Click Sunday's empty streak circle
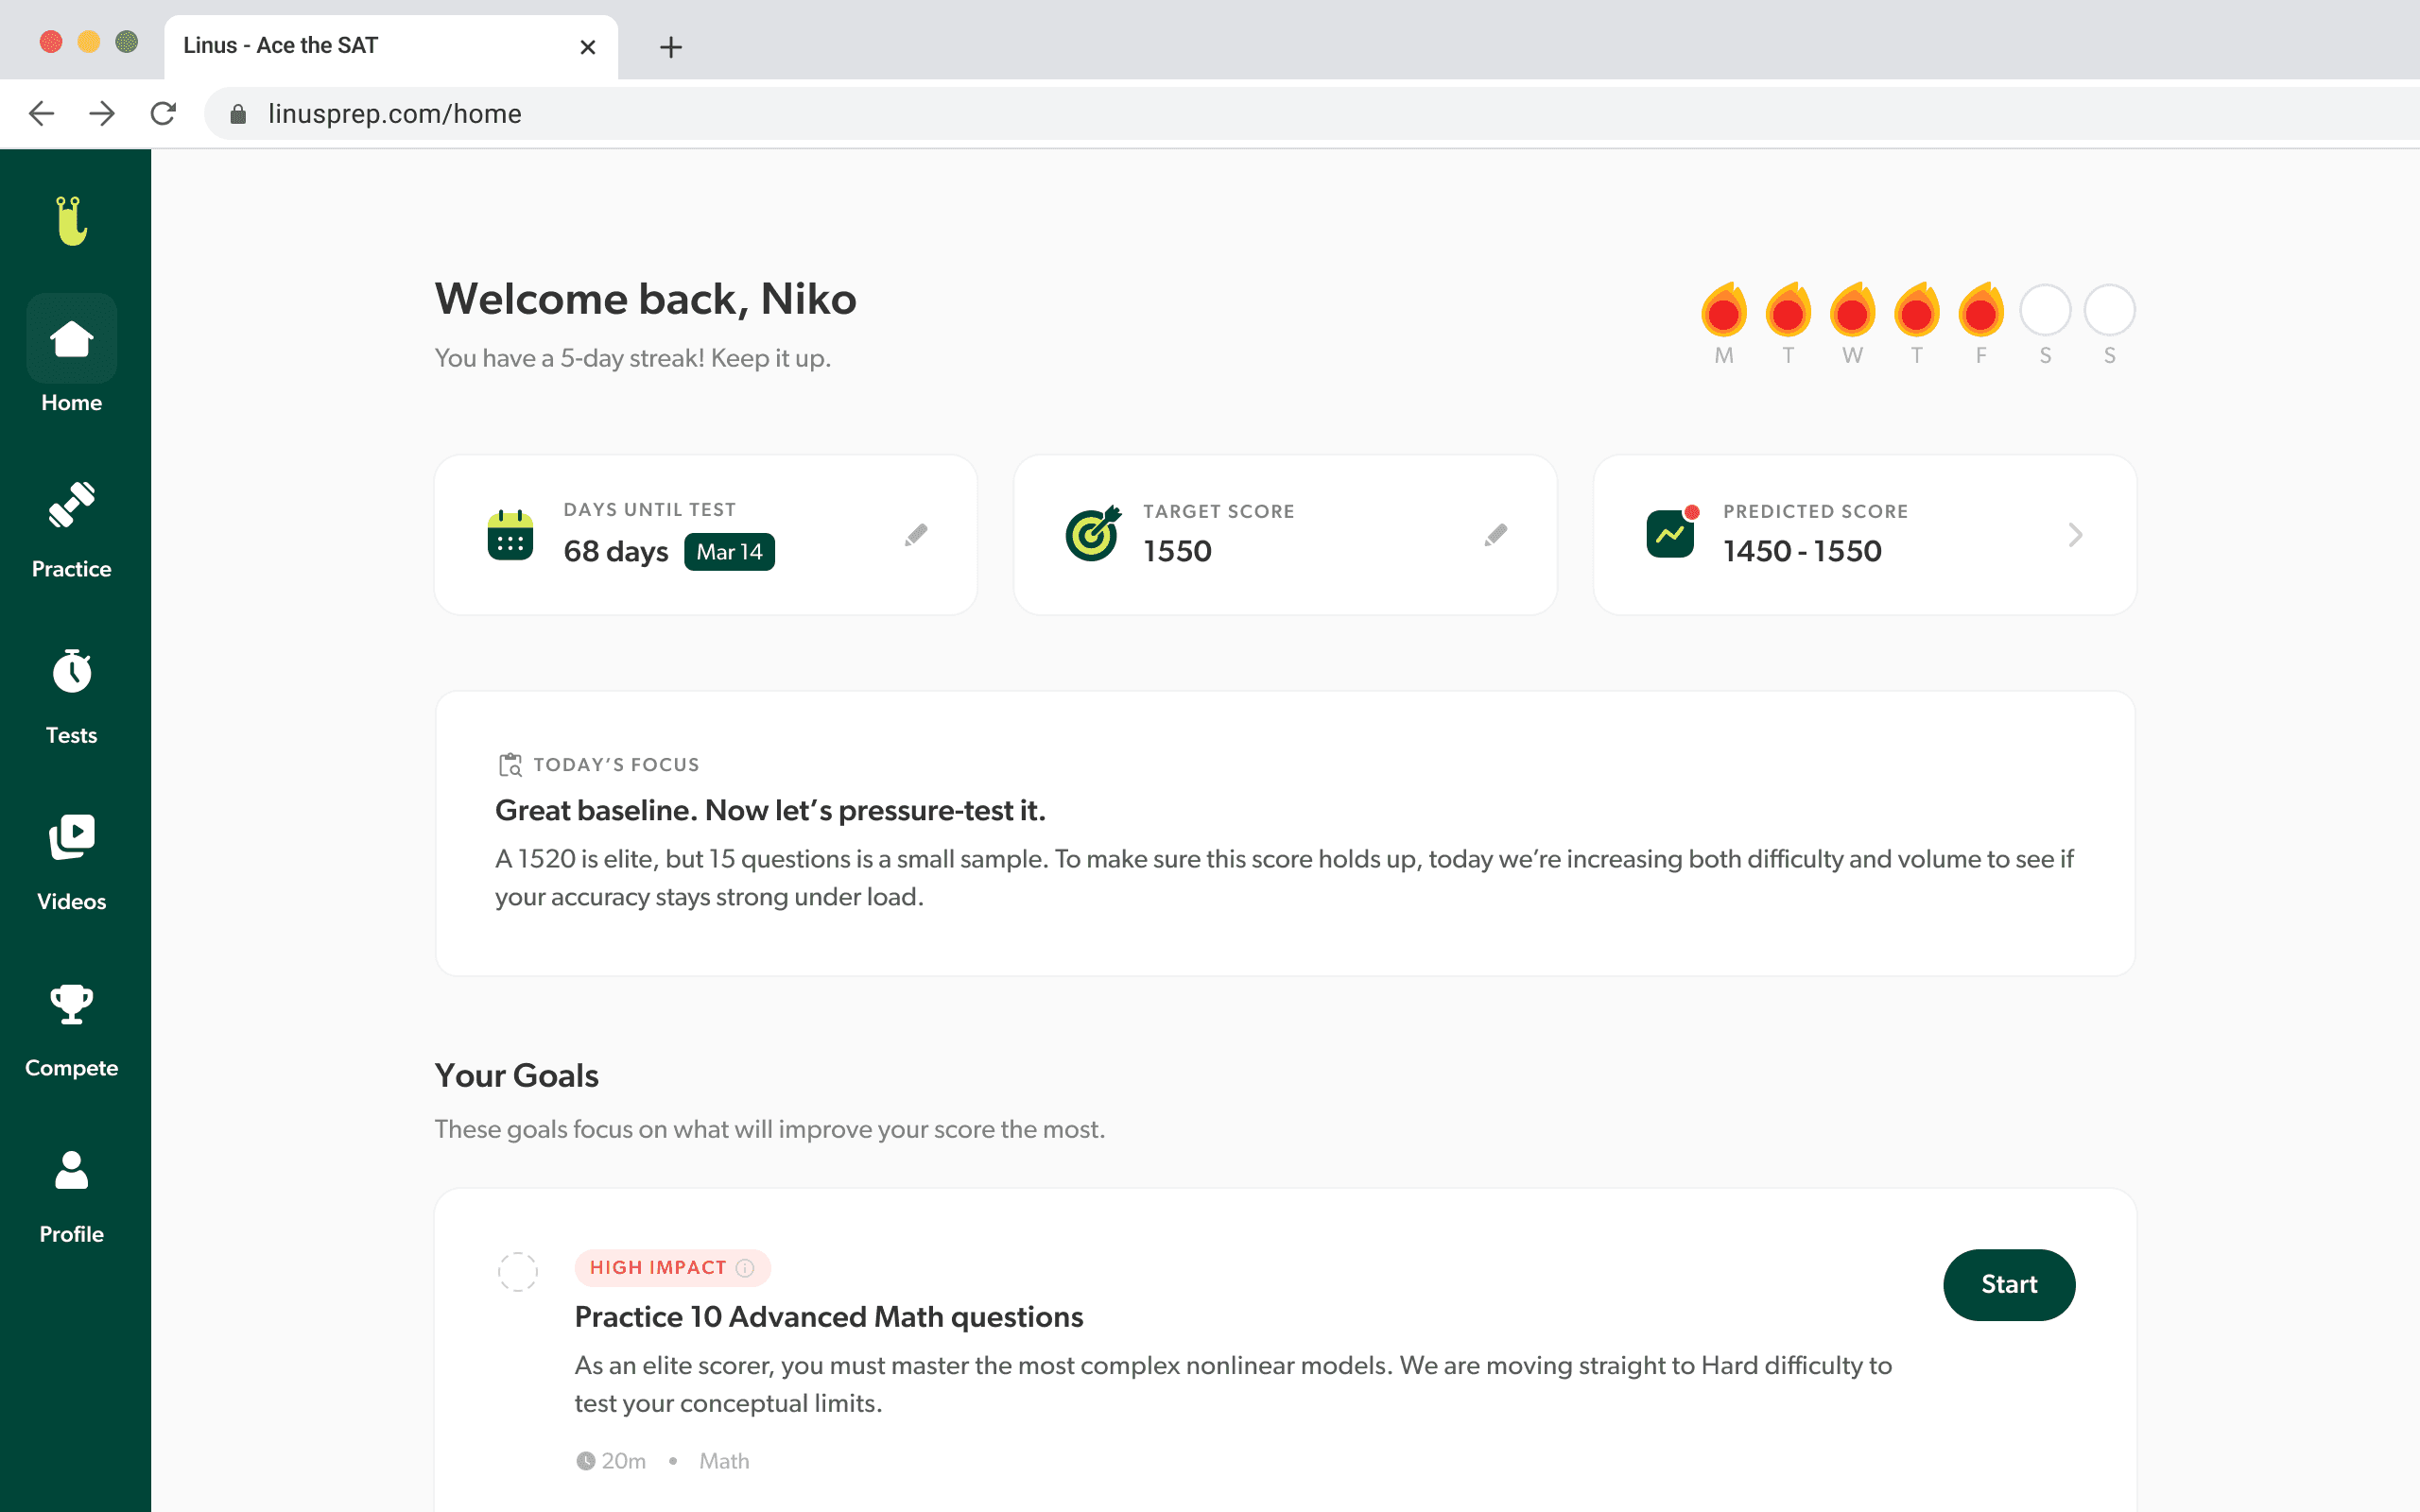 (2109, 311)
